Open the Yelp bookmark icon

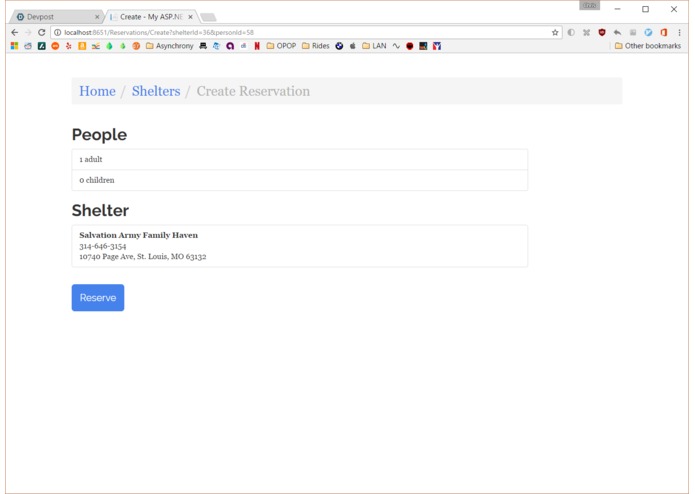pyautogui.click(x=69, y=46)
